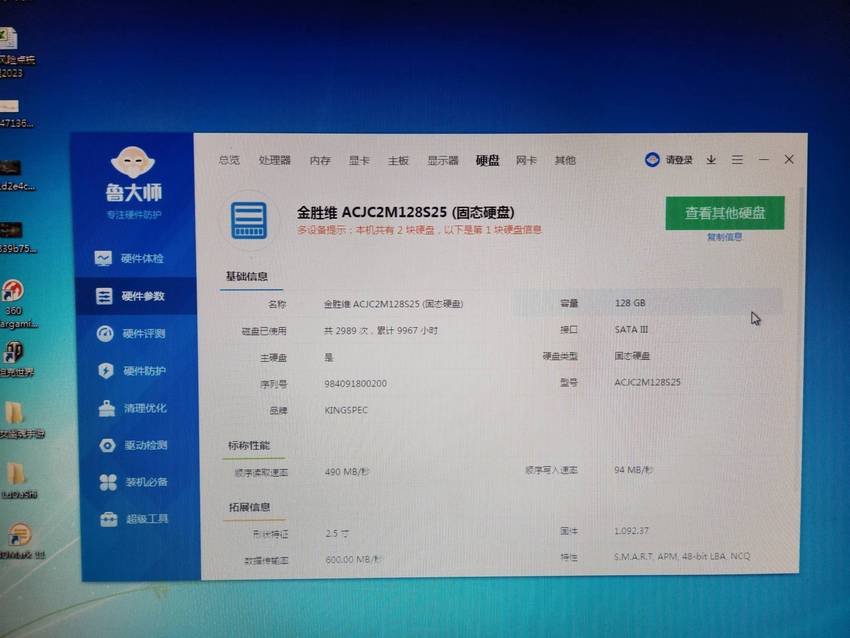The height and width of the screenshot is (638, 850).
Task: Click the serial number 984091800200
Action: (356, 384)
